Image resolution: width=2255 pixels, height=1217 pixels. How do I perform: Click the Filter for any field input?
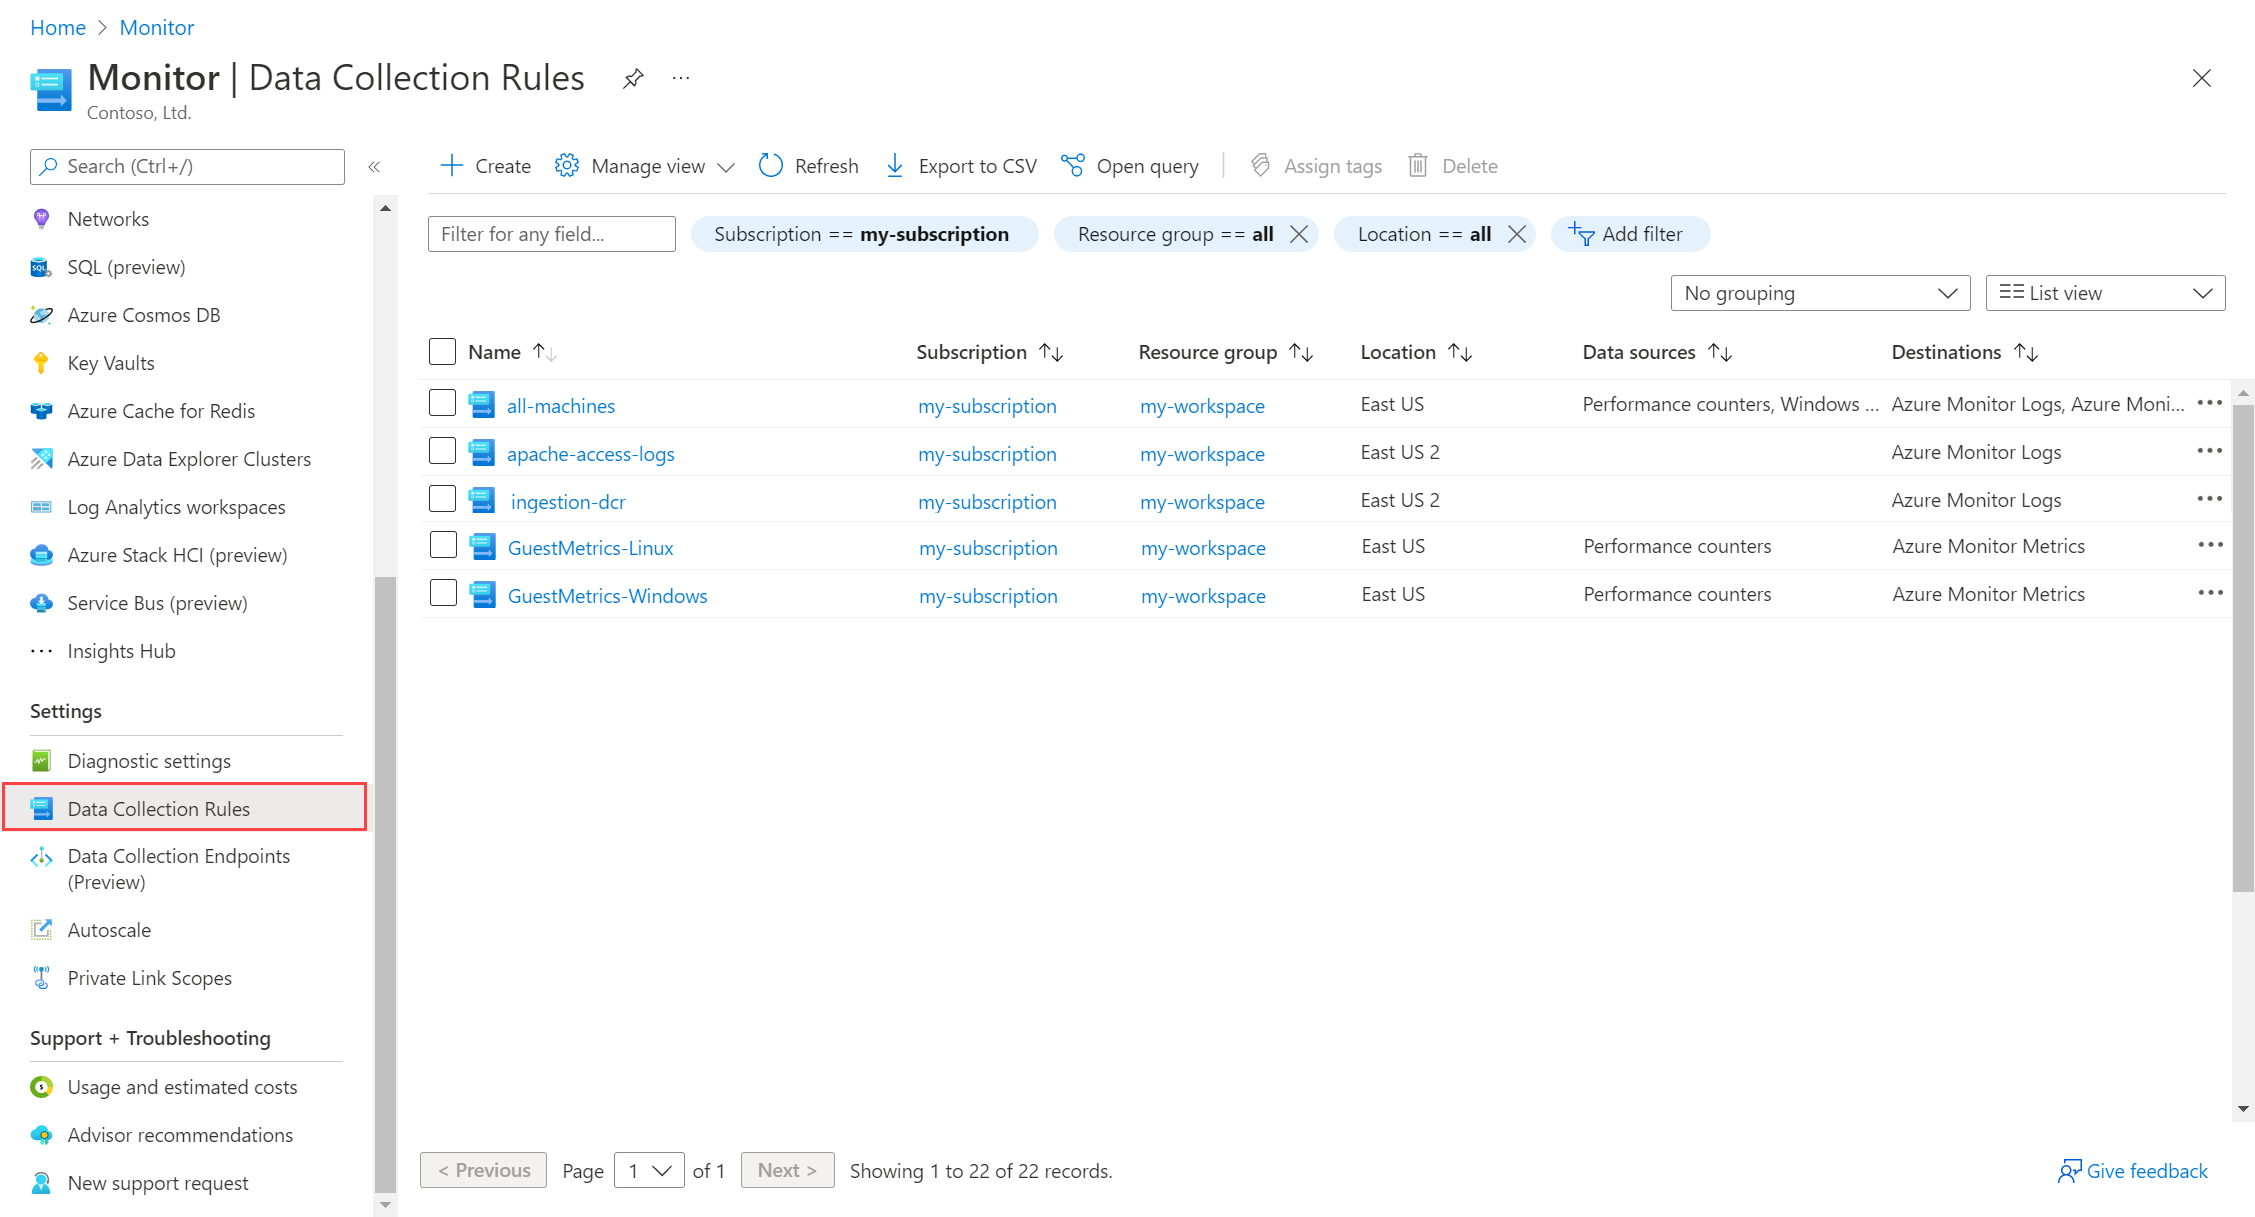(x=551, y=234)
